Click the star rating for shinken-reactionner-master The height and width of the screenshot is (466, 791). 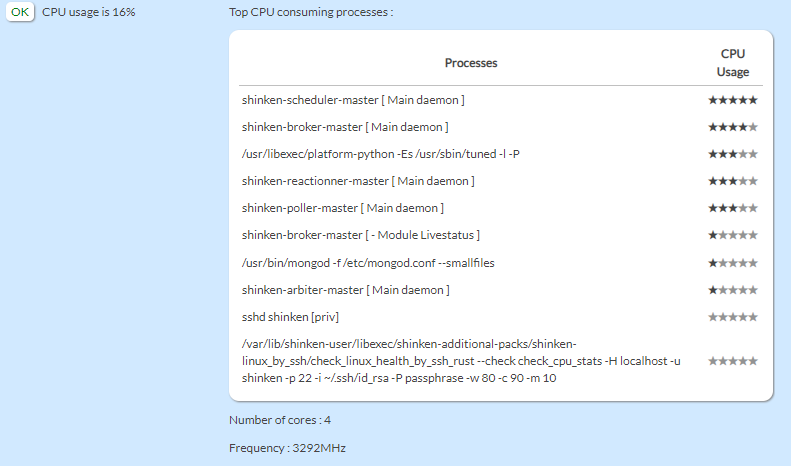pos(732,181)
